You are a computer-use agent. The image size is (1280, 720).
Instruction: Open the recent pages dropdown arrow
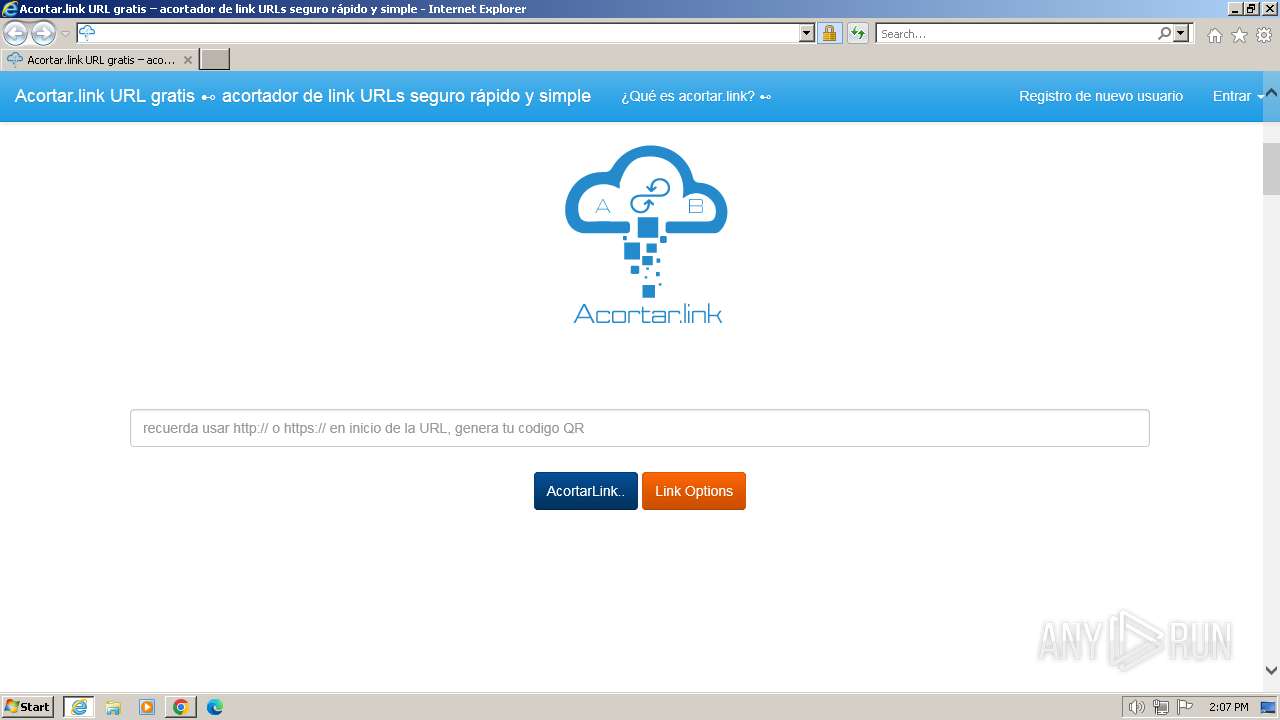pos(65,34)
